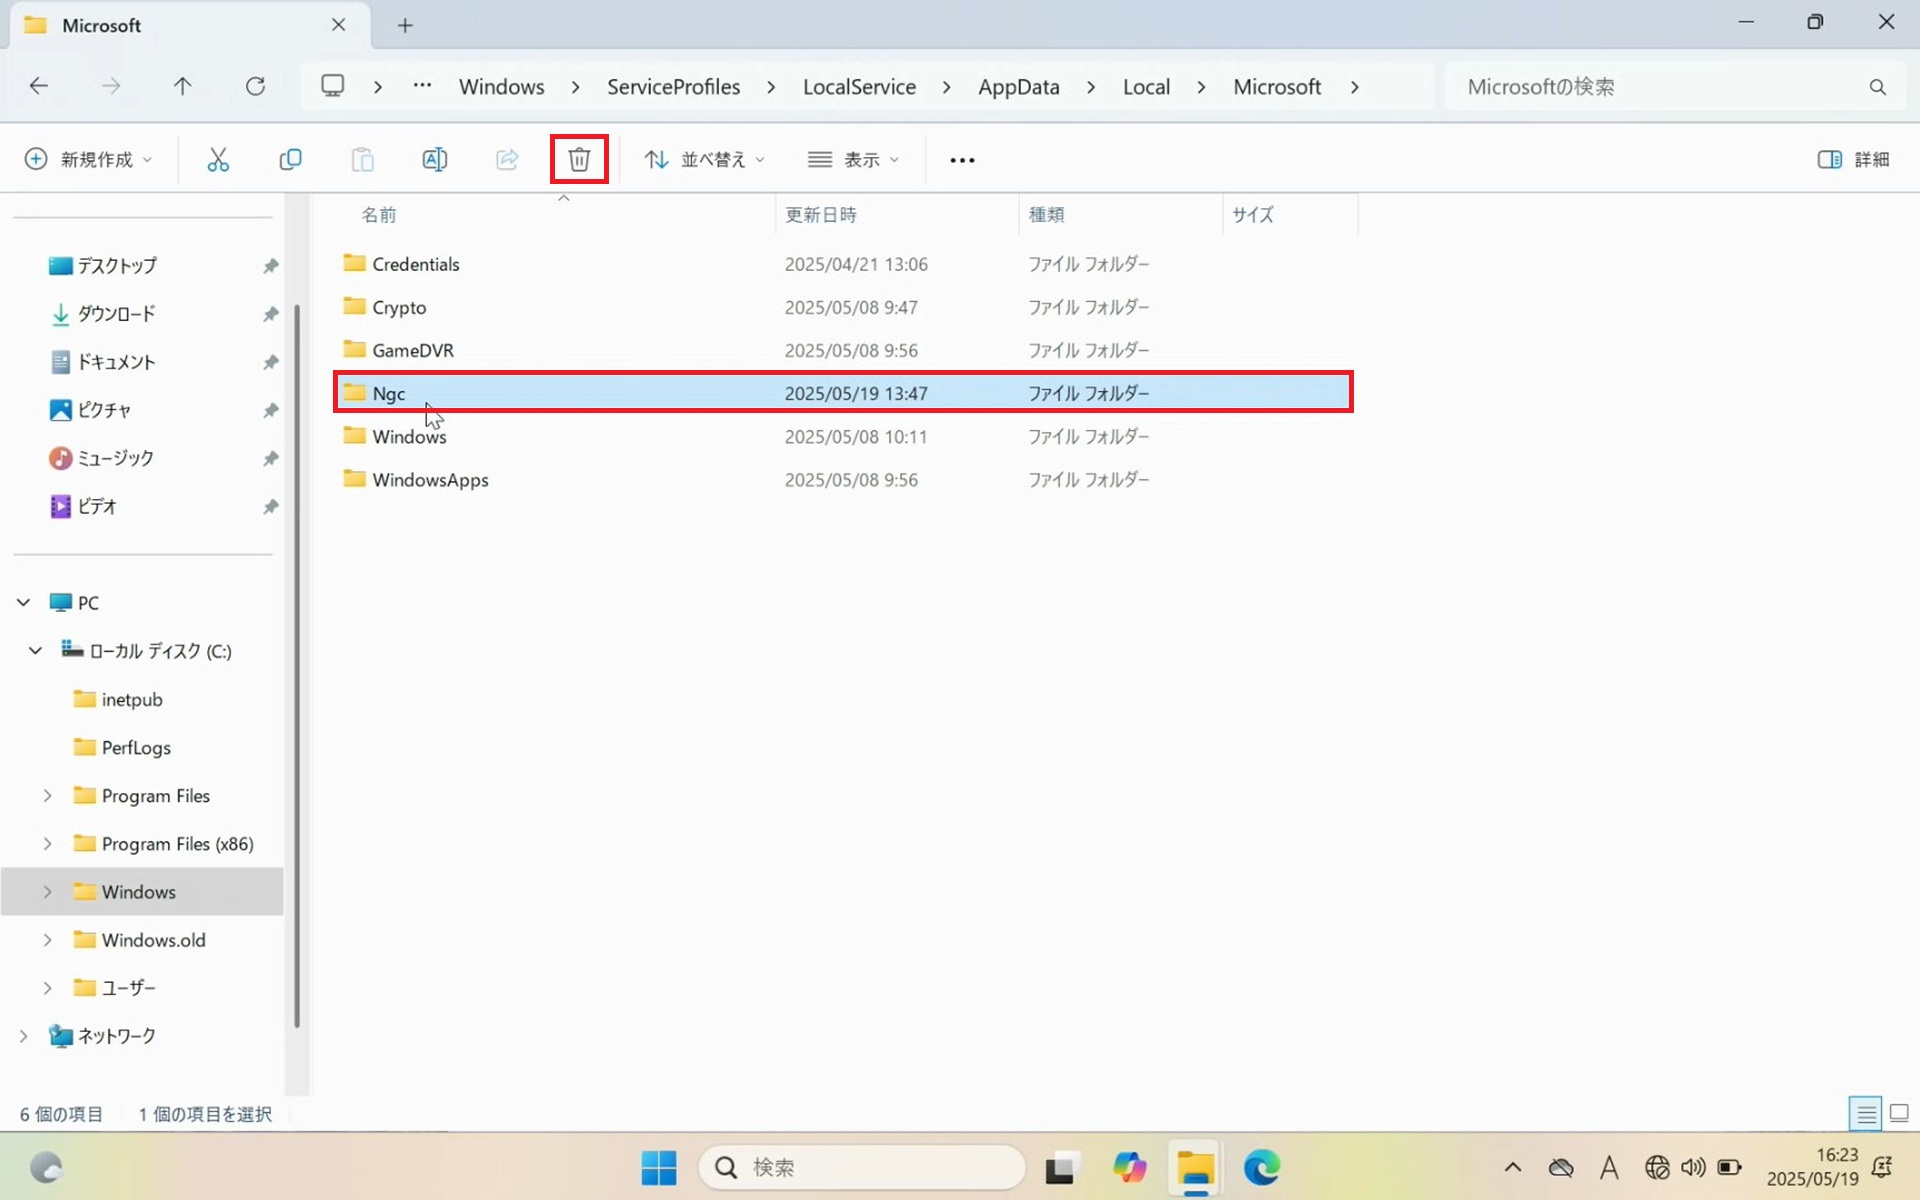Close the Microsoft tab

coord(338,25)
